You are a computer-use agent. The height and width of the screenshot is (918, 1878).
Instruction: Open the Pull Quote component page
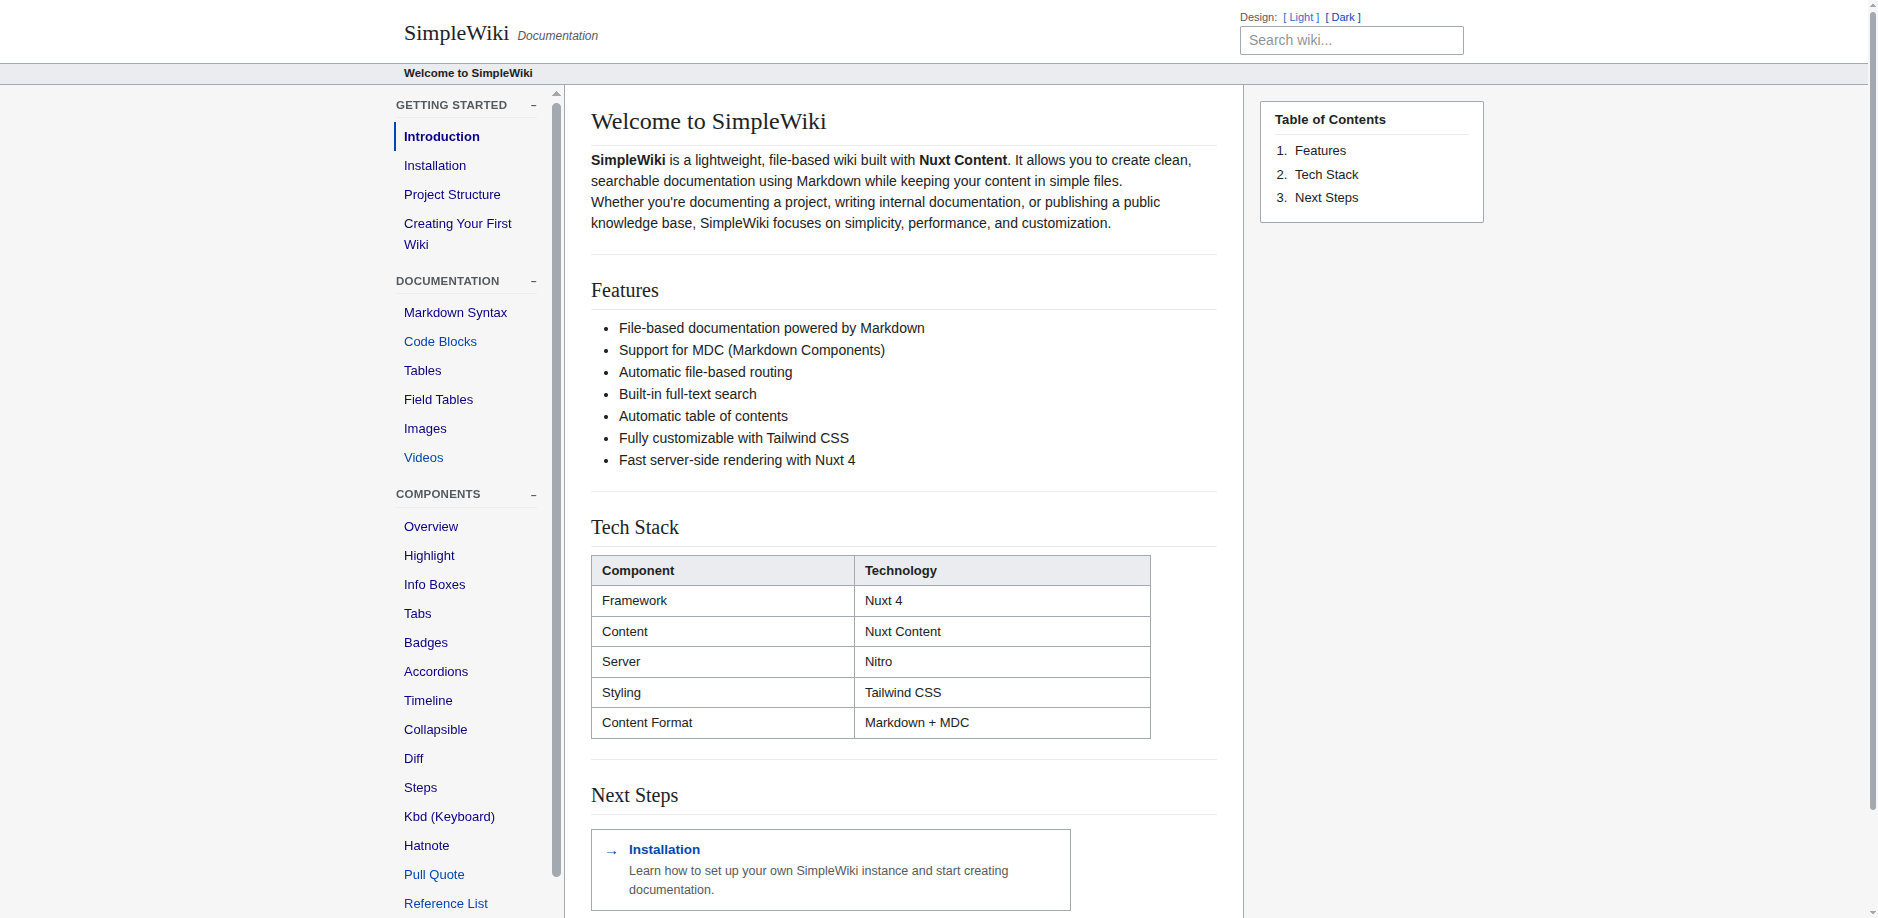click(434, 875)
